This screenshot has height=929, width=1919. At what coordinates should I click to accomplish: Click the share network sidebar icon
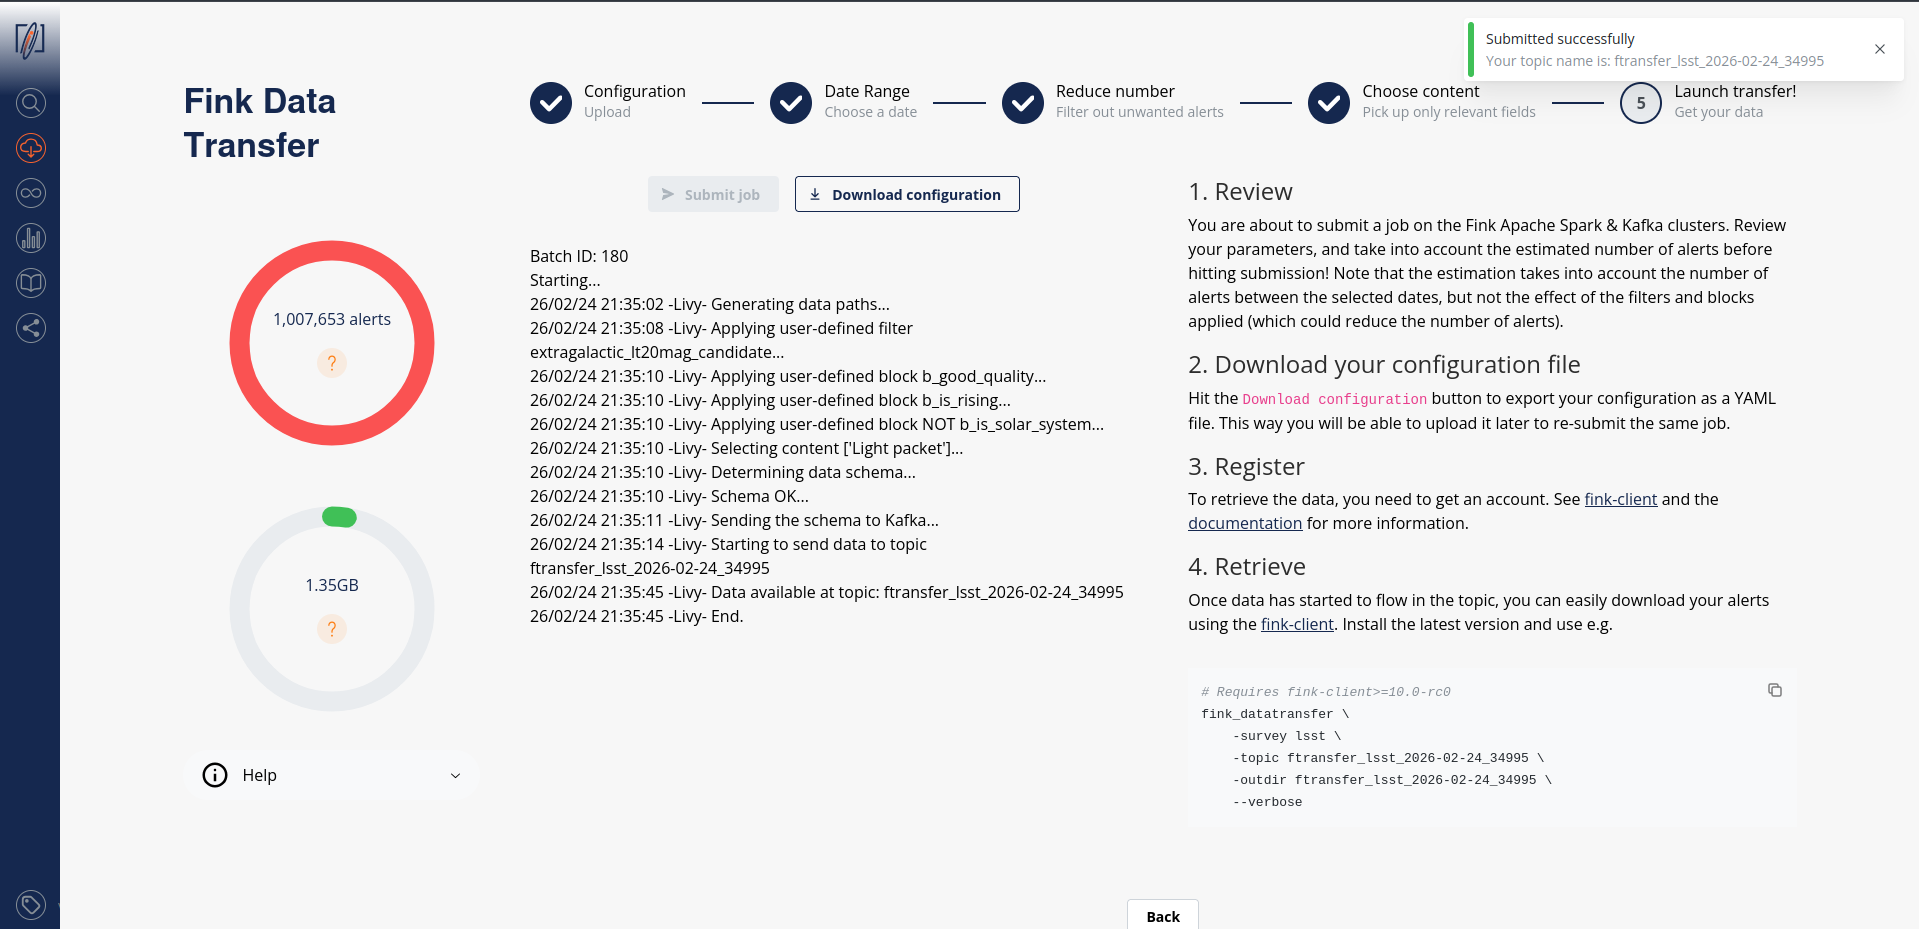point(31,328)
